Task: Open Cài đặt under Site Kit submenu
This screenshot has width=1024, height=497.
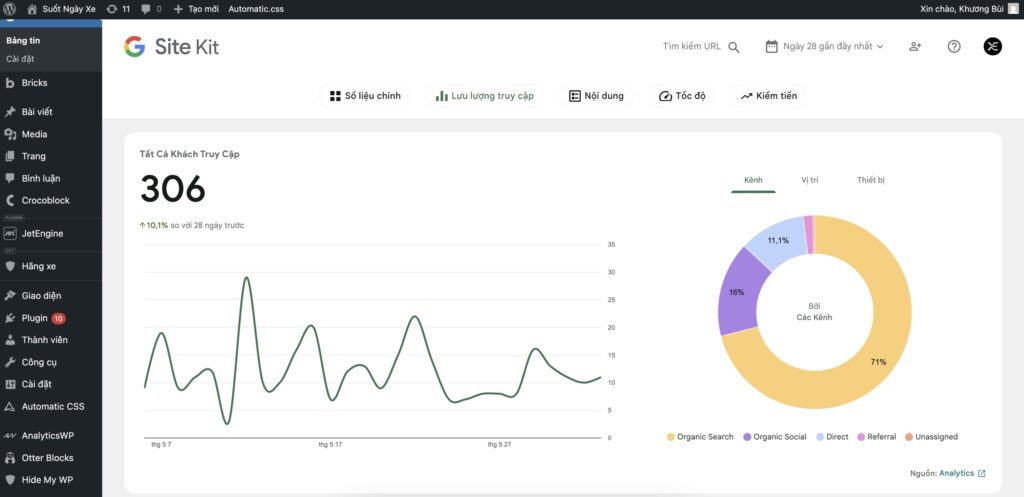Action: point(20,59)
